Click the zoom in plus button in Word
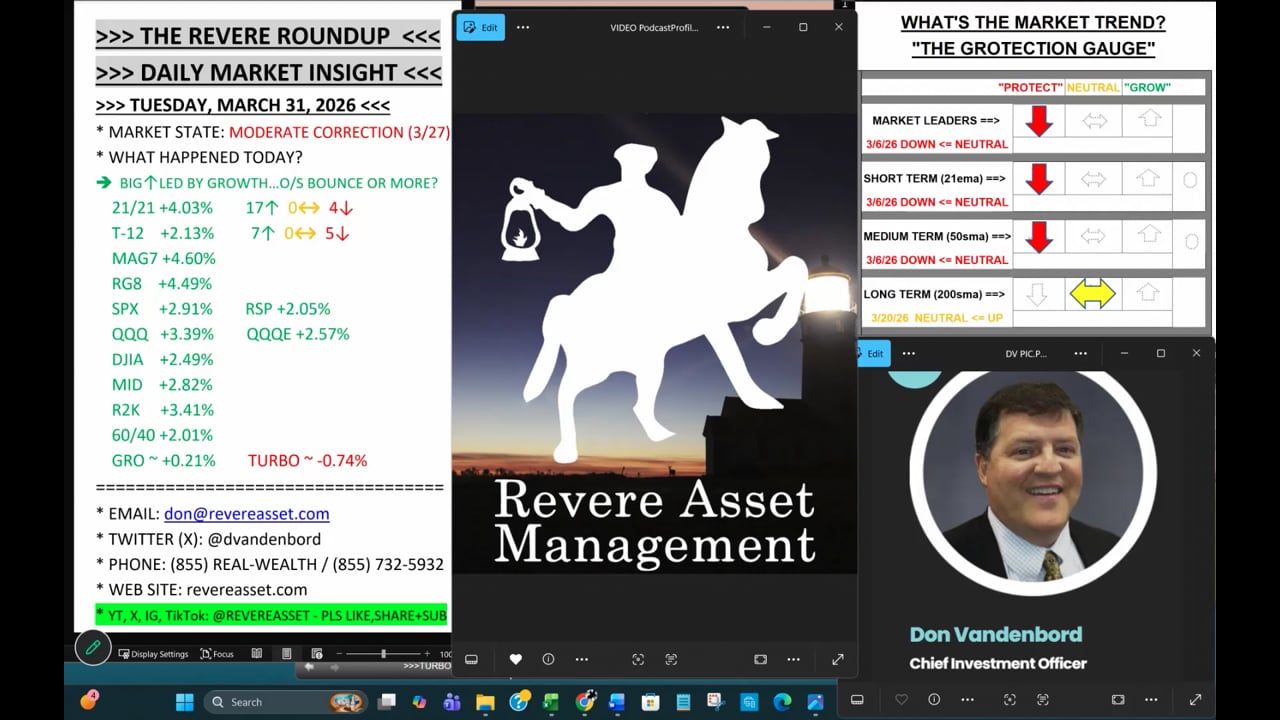 (x=429, y=654)
